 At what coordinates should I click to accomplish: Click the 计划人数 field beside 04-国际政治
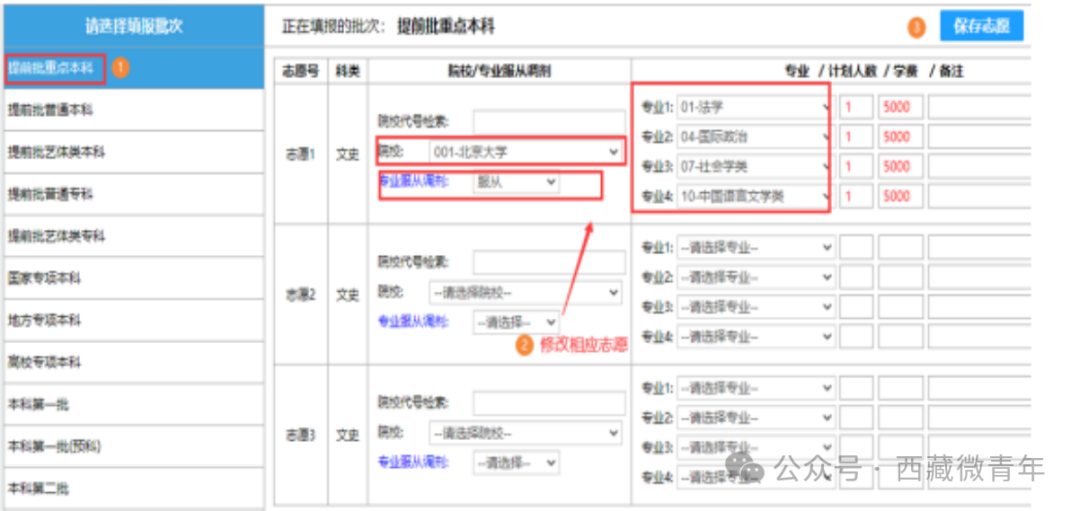[856, 137]
